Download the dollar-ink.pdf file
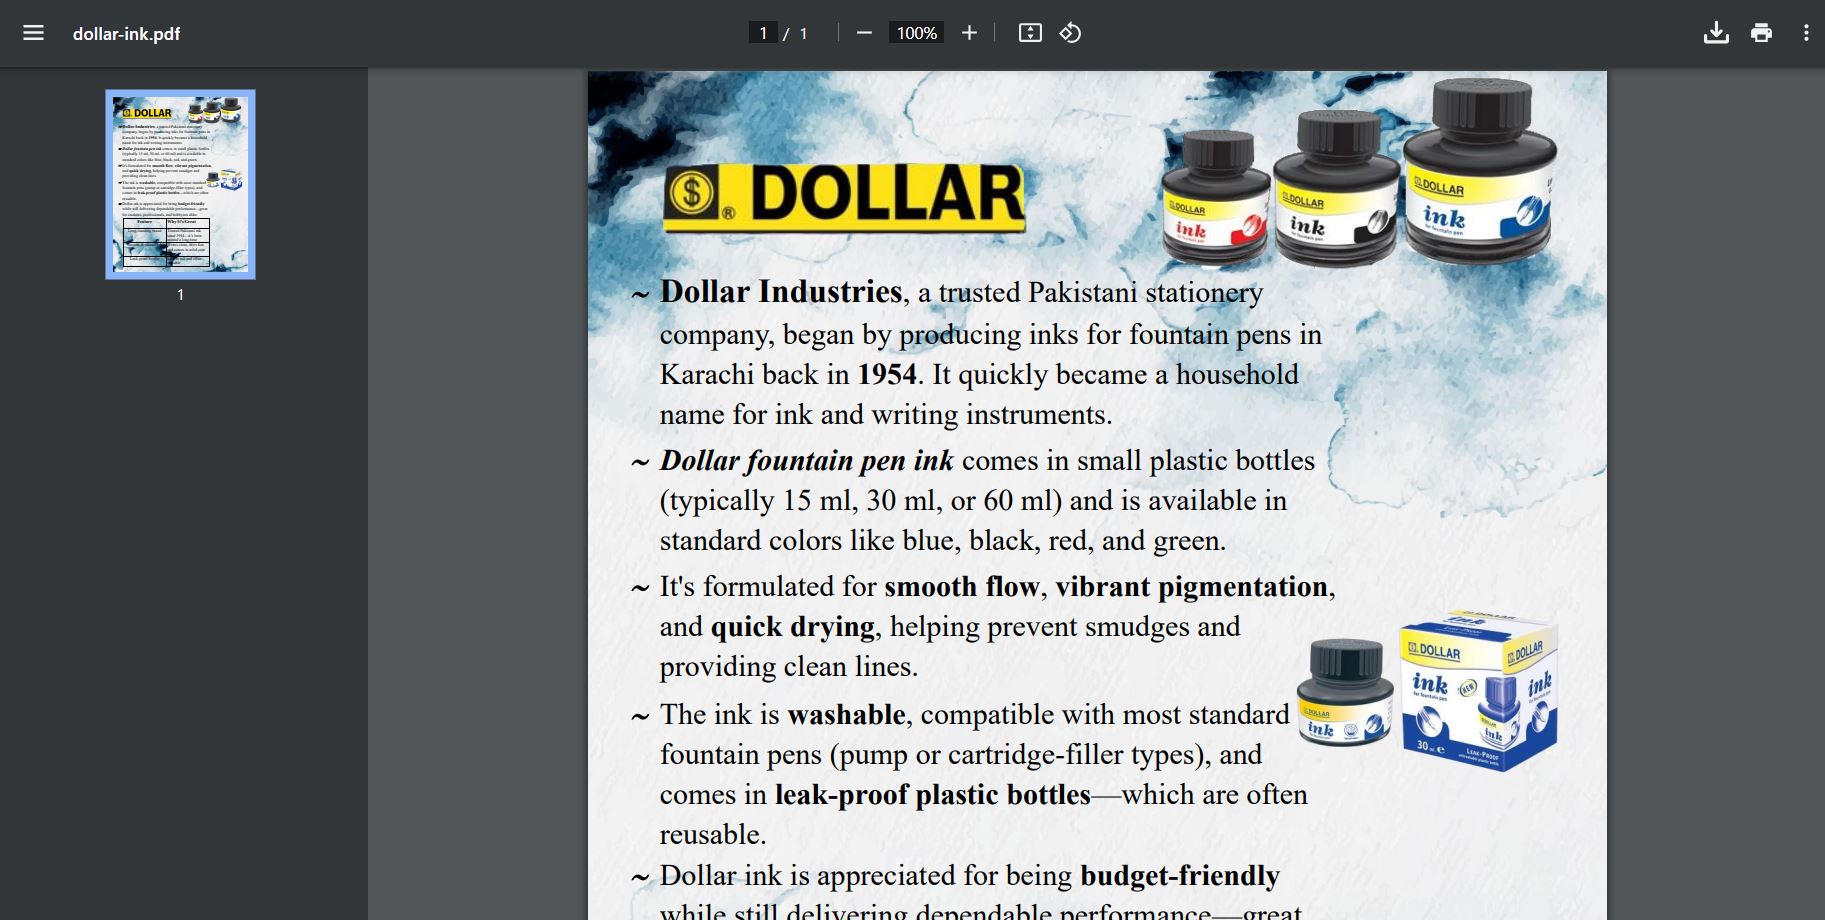Image resolution: width=1825 pixels, height=920 pixels. (x=1716, y=33)
